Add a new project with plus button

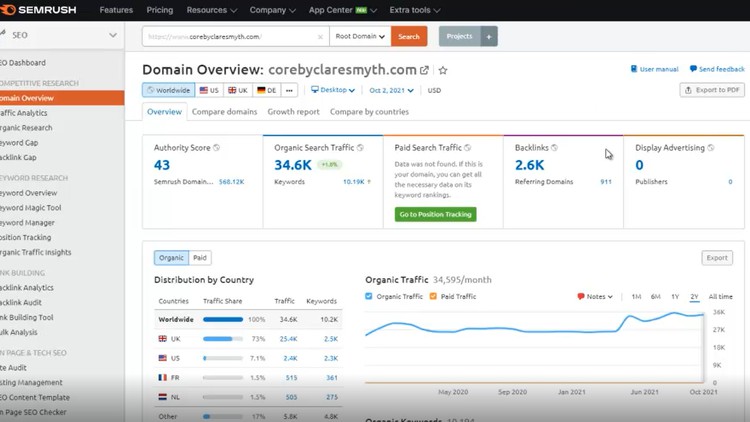489,36
